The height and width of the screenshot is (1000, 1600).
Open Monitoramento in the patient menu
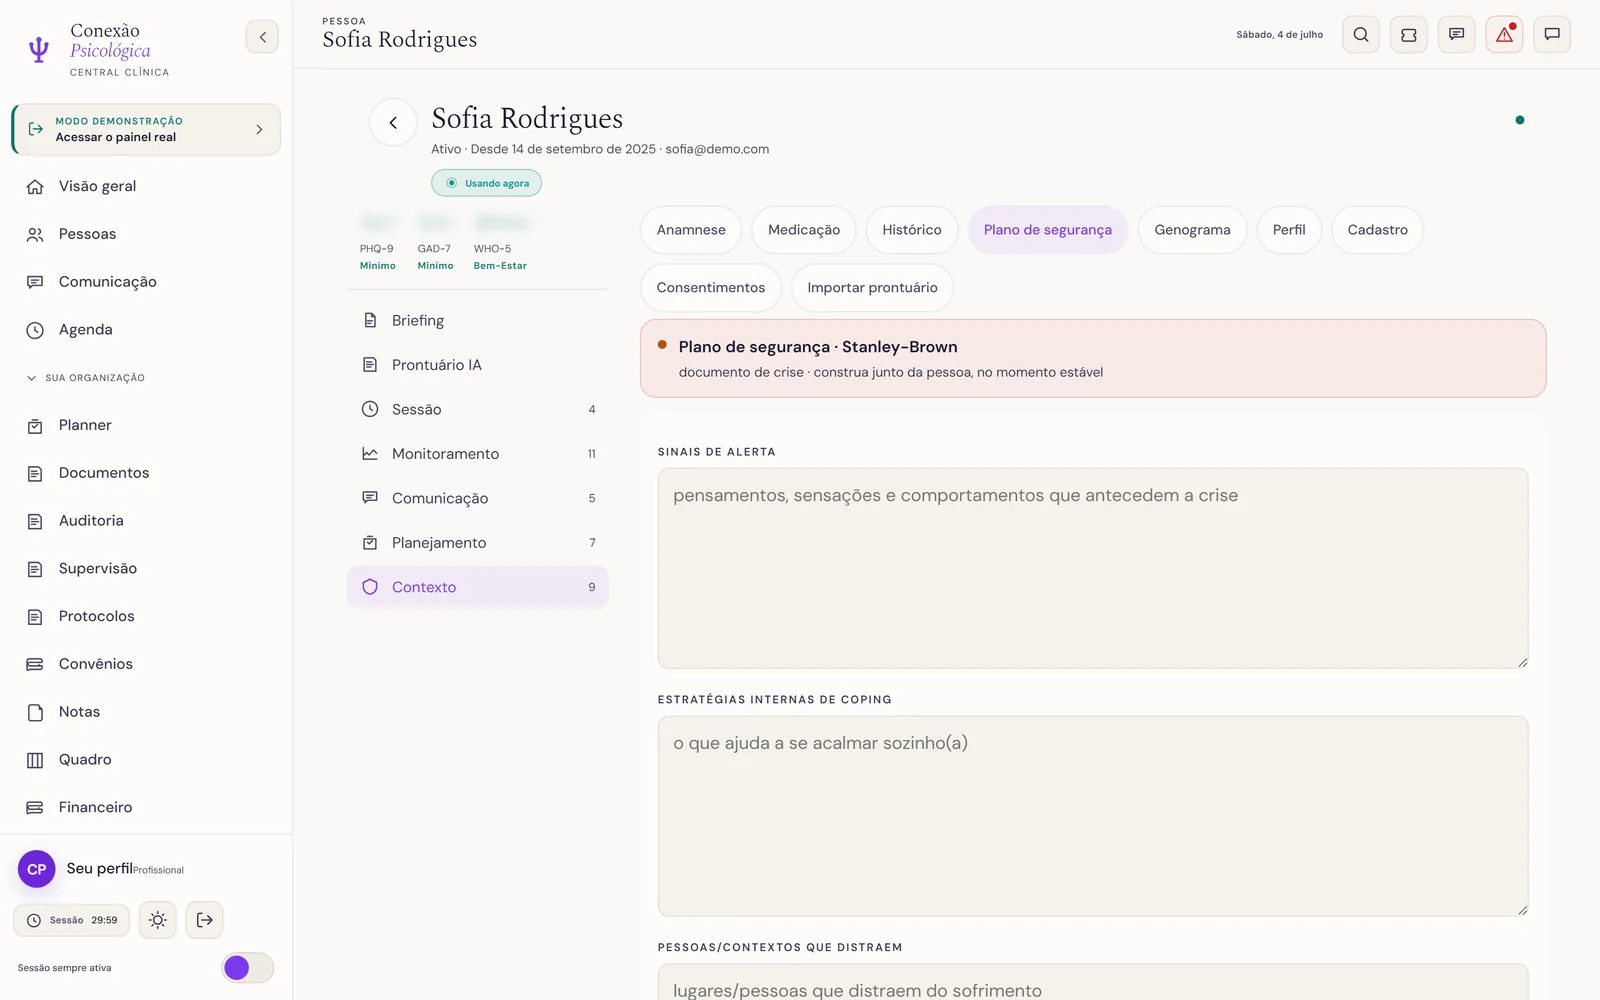[478, 454]
